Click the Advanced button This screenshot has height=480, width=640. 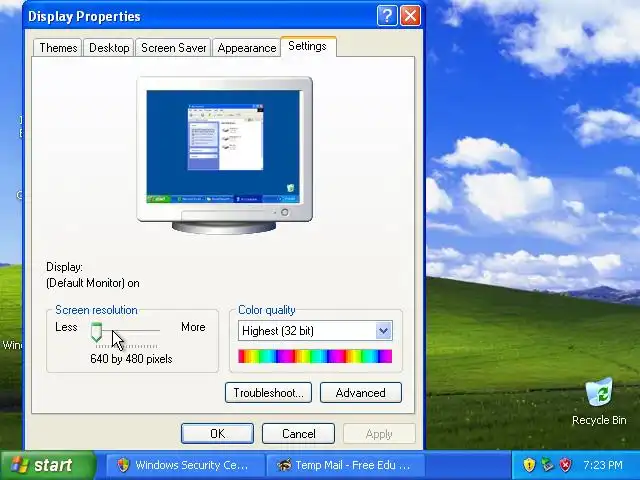[x=360, y=393]
